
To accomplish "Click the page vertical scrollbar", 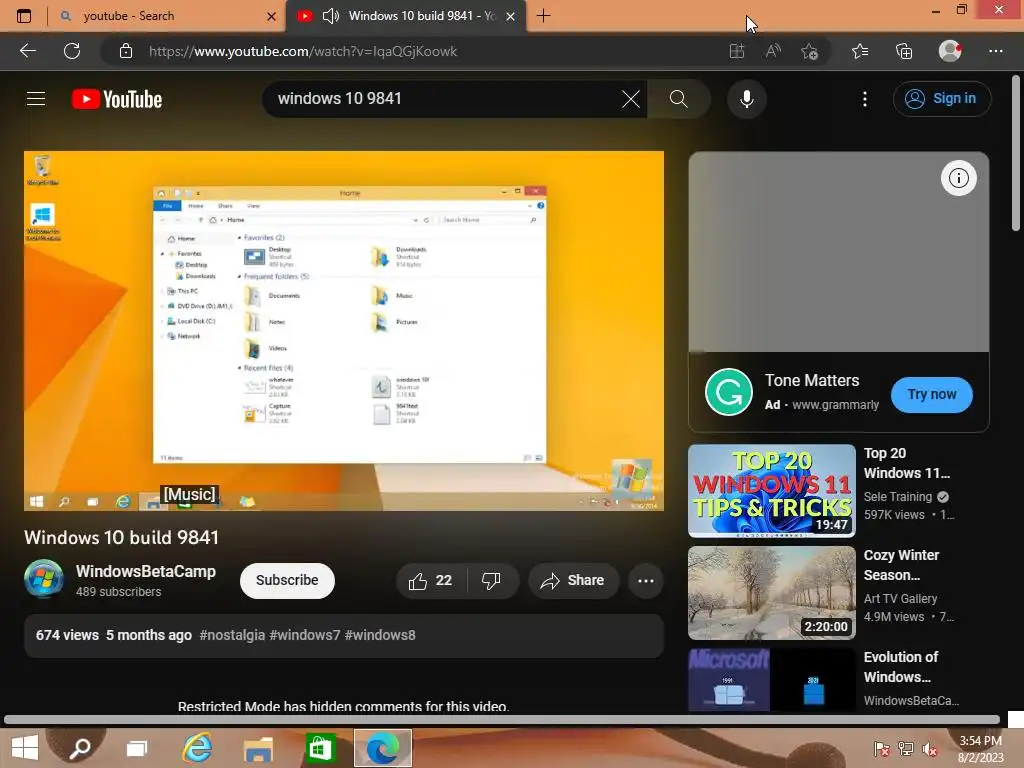I will coord(1016,153).
